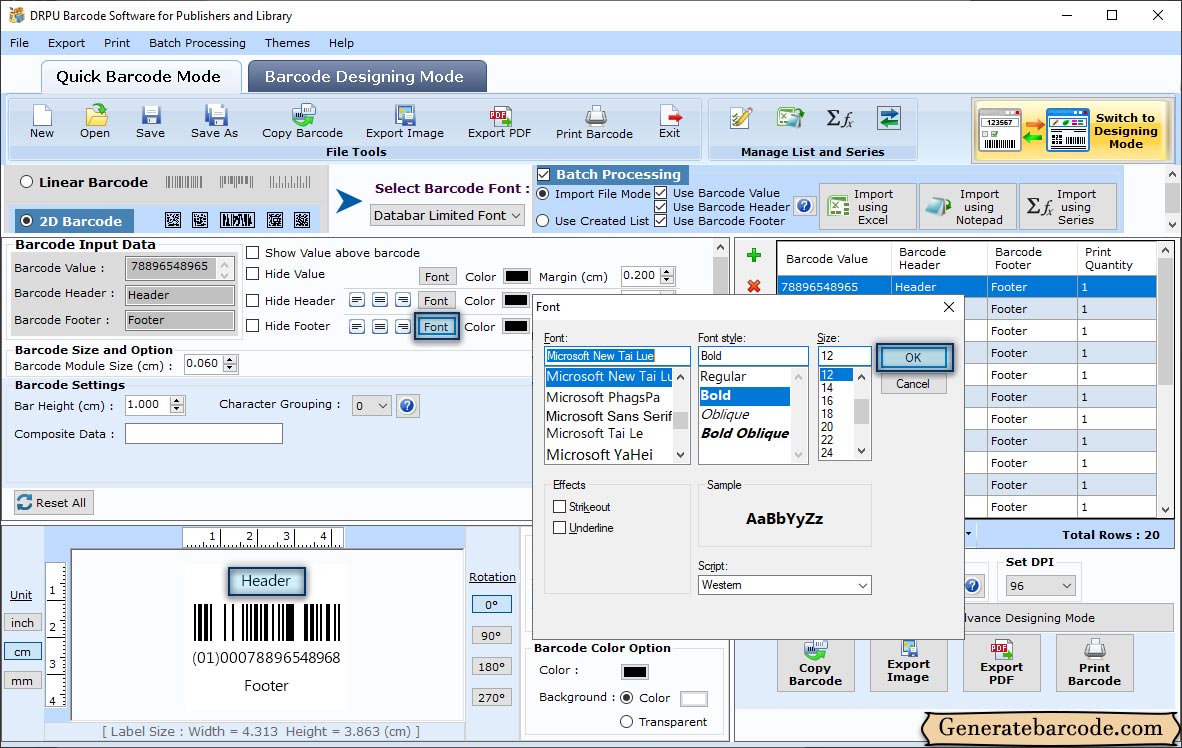Click batch processing help question icon
The width and height of the screenshot is (1182, 748).
point(804,206)
